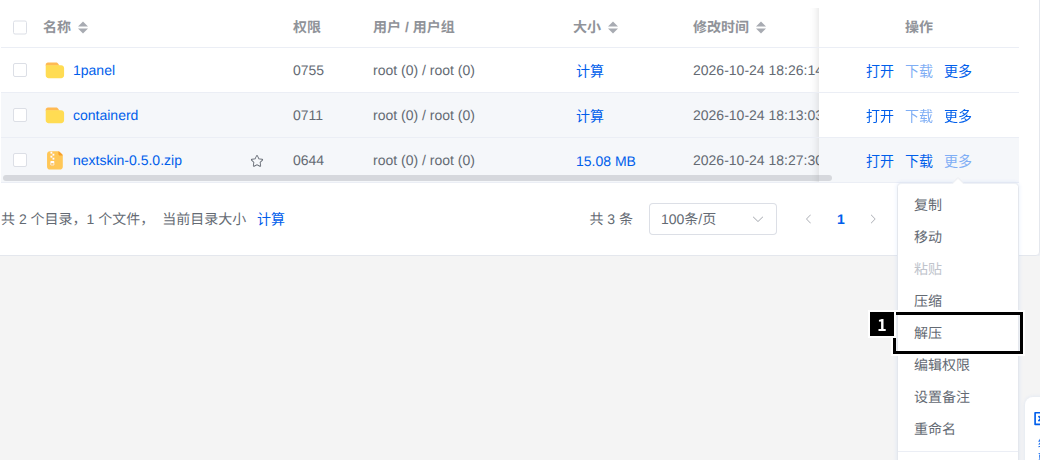Viewport: 1040px width, 460px height.
Task: Click the 0644 permission of nextskin-0.5.0.zip
Action: point(308,160)
